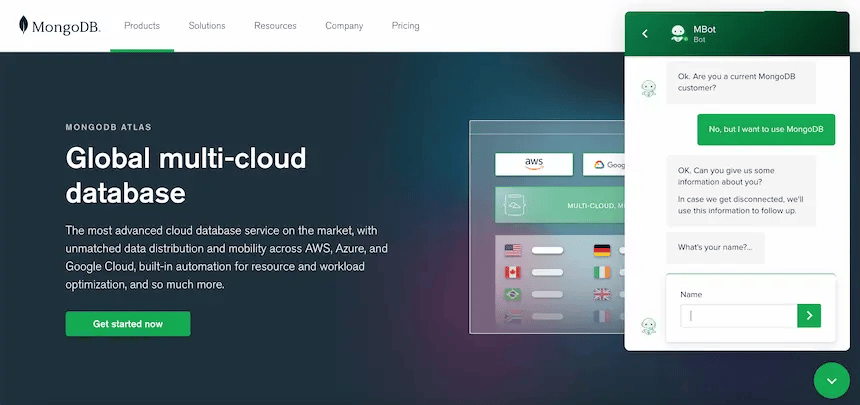The image size is (860, 405).
Task: Open the Resources menu
Action: (x=275, y=26)
